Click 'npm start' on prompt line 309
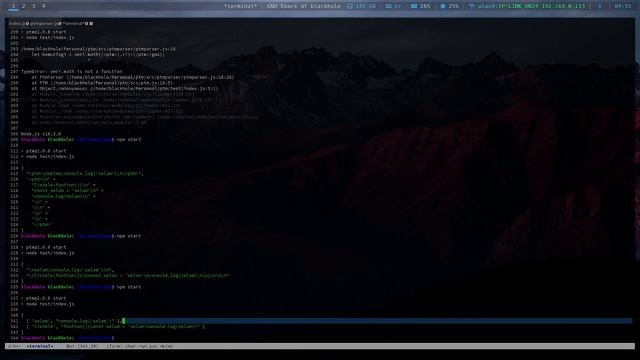The image size is (640, 360). (x=129, y=140)
